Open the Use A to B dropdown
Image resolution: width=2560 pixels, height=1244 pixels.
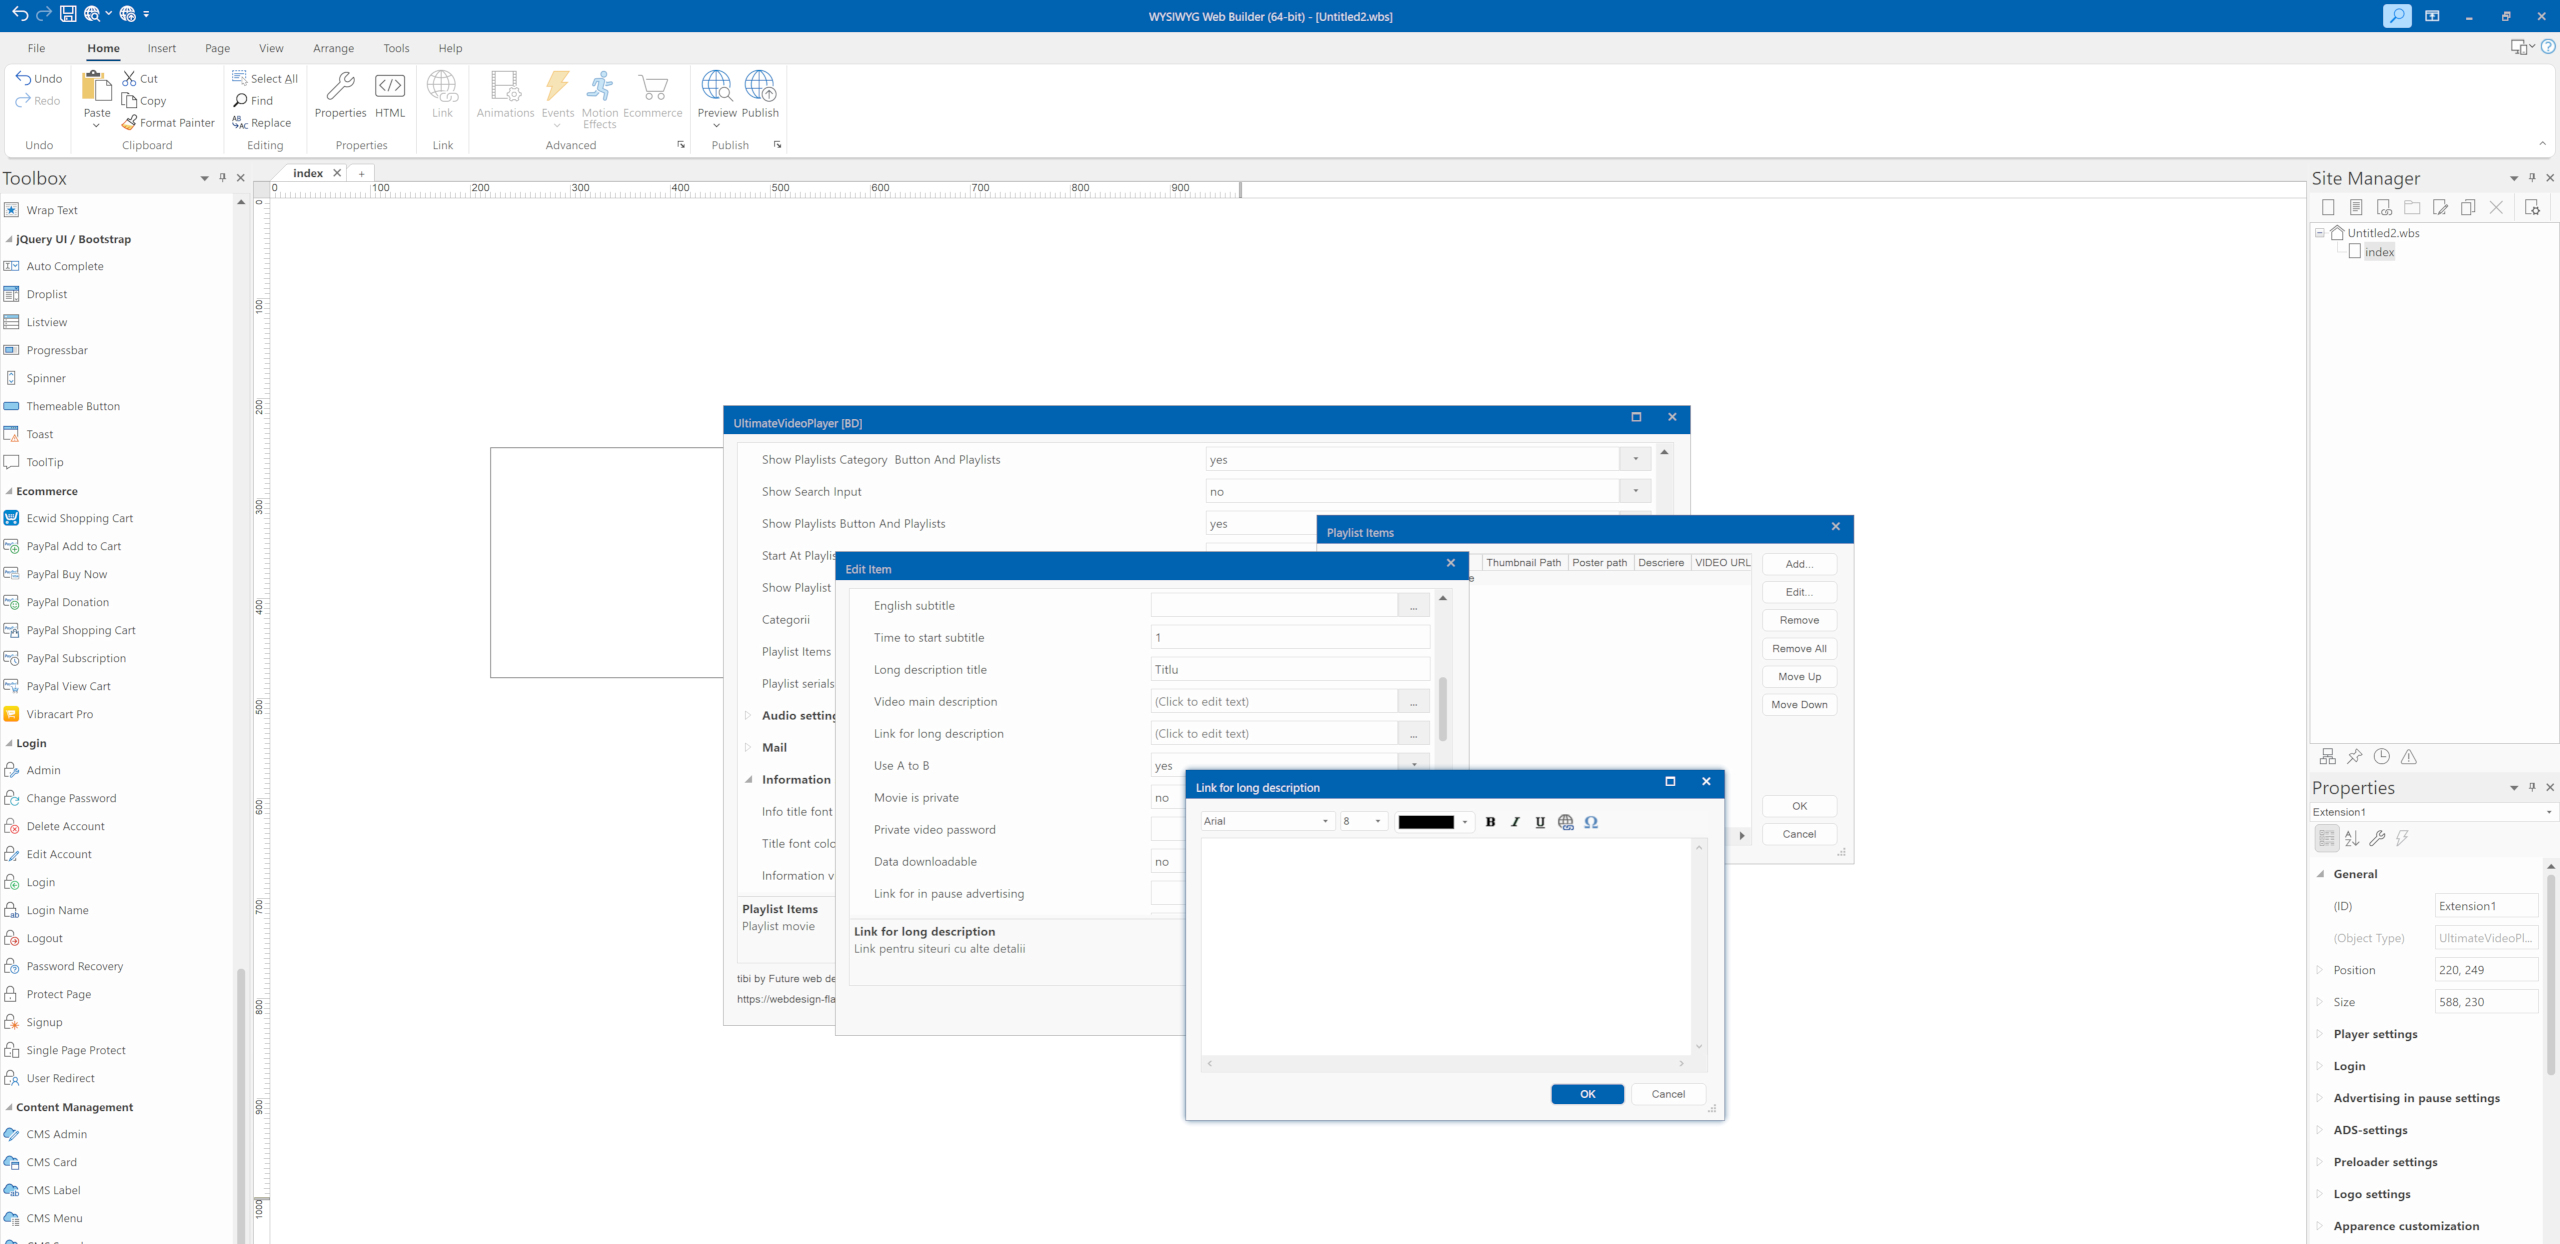1414,765
